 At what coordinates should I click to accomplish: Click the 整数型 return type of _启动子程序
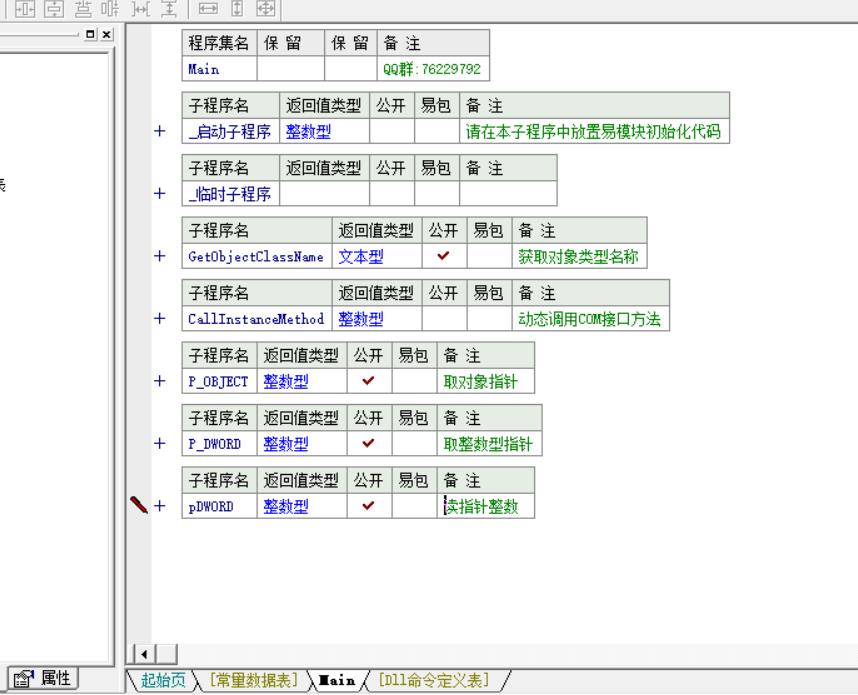324,131
